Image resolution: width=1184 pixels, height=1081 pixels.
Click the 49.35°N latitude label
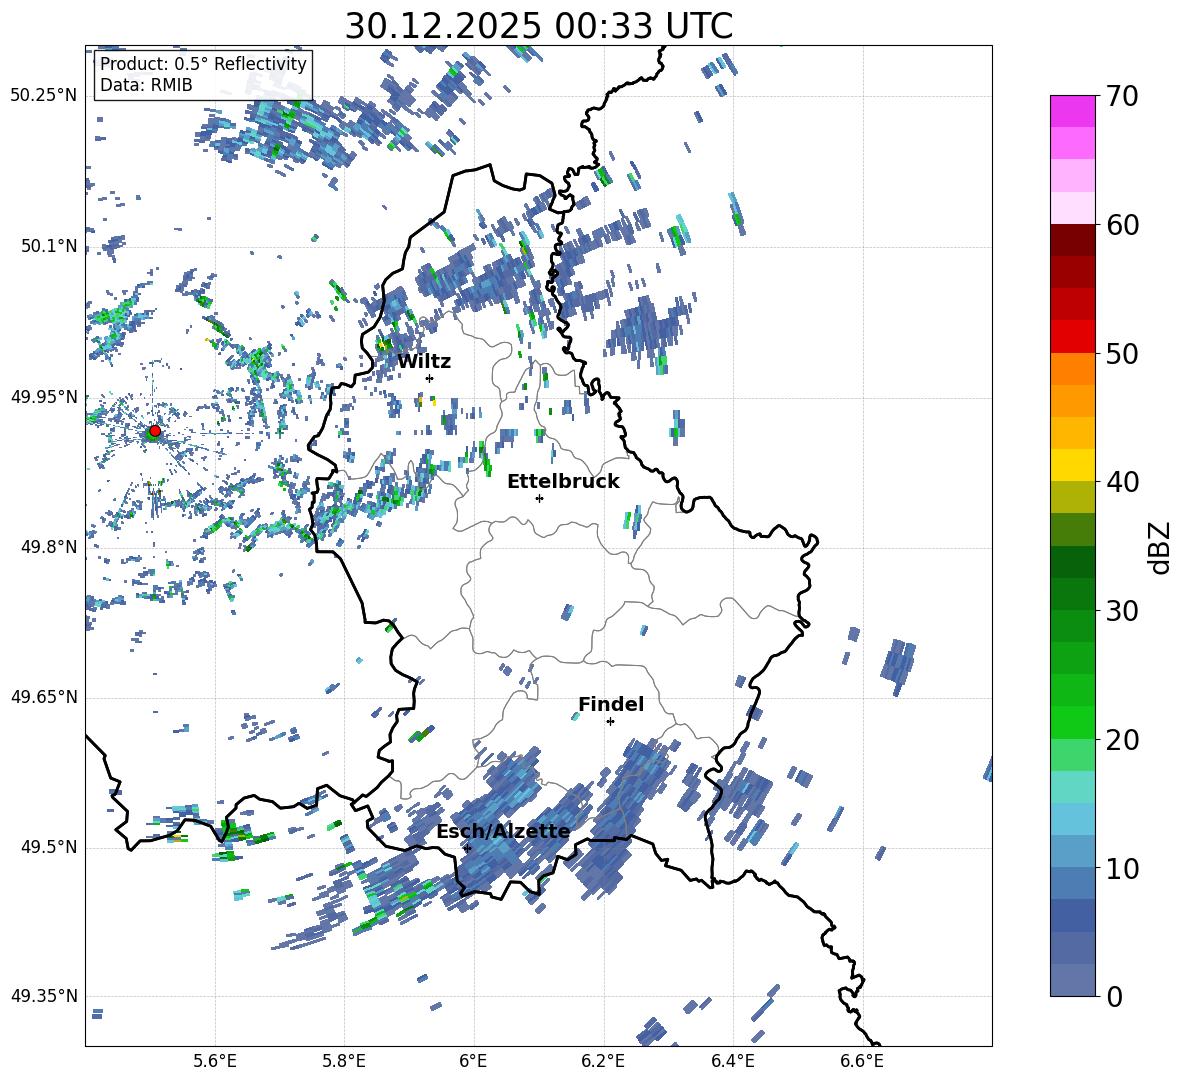tap(44, 996)
